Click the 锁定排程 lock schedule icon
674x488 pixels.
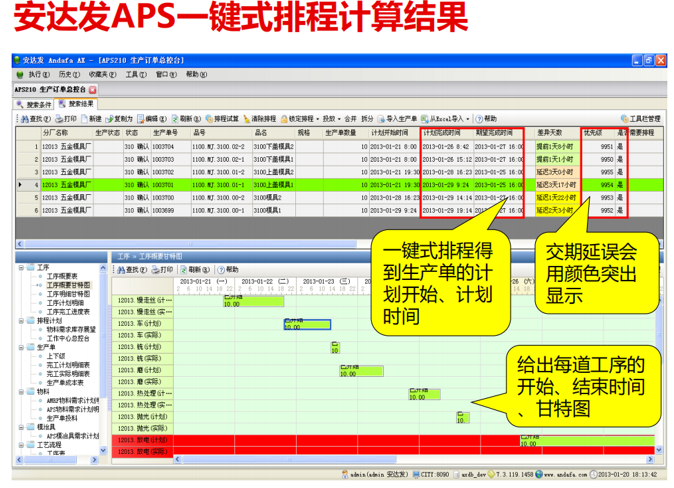click(x=284, y=119)
